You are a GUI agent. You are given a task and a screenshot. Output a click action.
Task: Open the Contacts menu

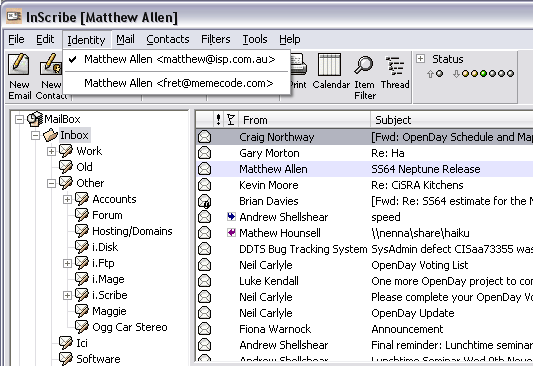[168, 39]
